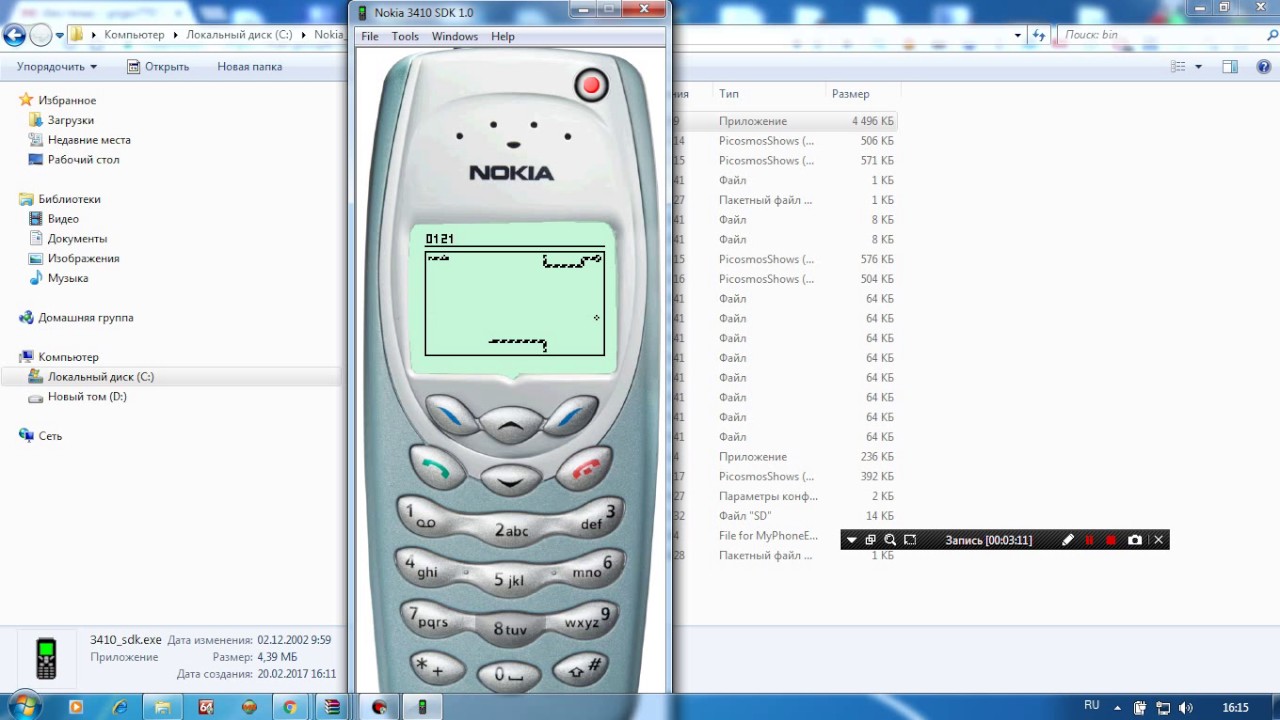
Task: Click Компьютер in the address bar breadcrumb
Action: pyautogui.click(x=134, y=35)
